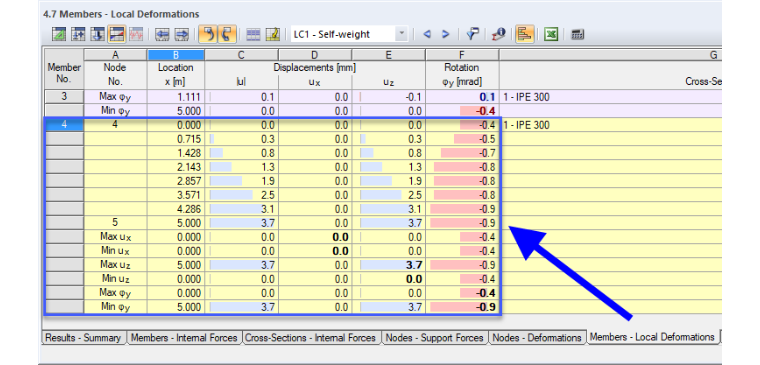The height and width of the screenshot is (365, 760).
Task: Click the Displacements [mm] heading
Action: [x=315, y=68]
